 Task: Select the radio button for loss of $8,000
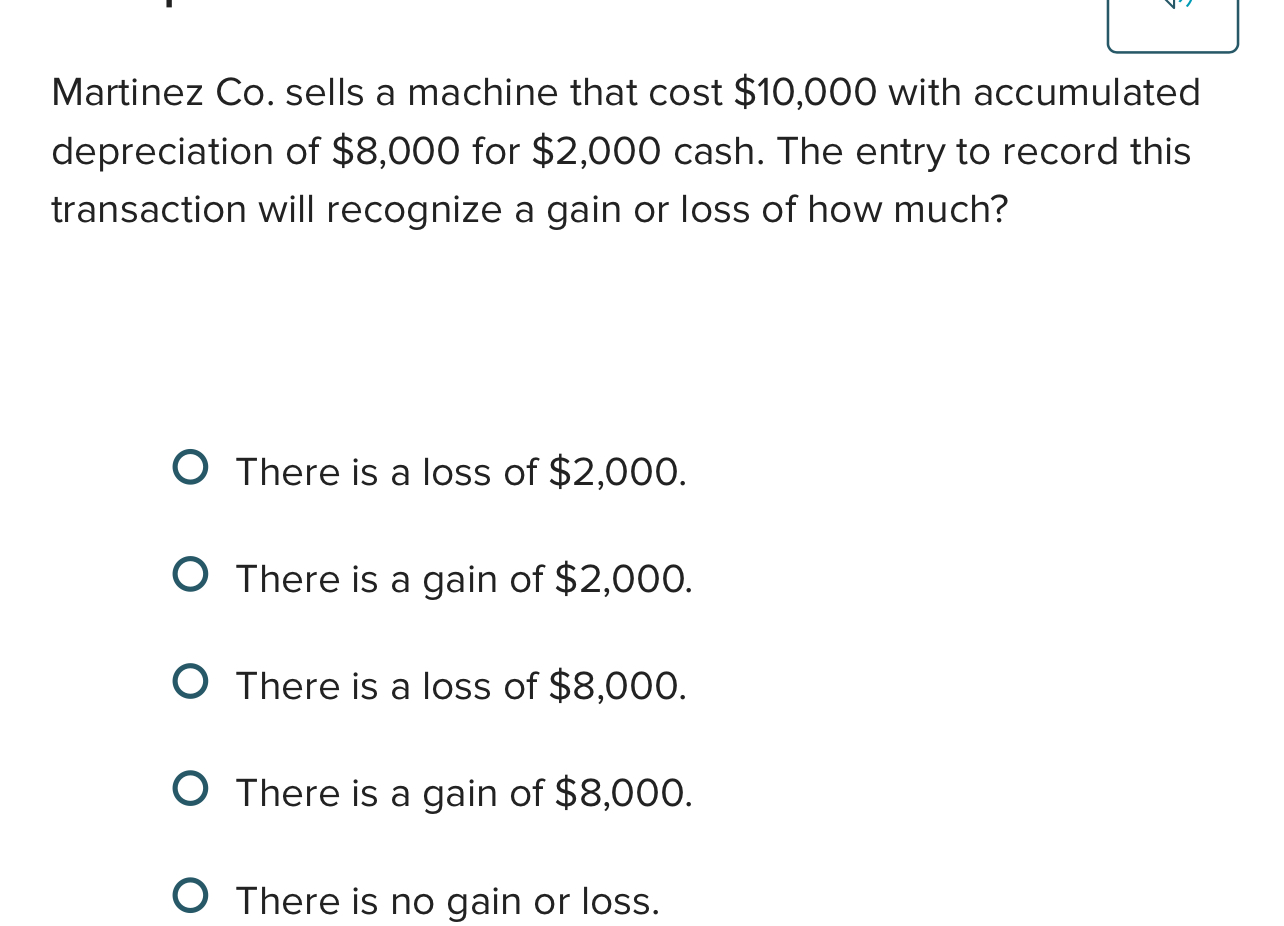click(193, 680)
